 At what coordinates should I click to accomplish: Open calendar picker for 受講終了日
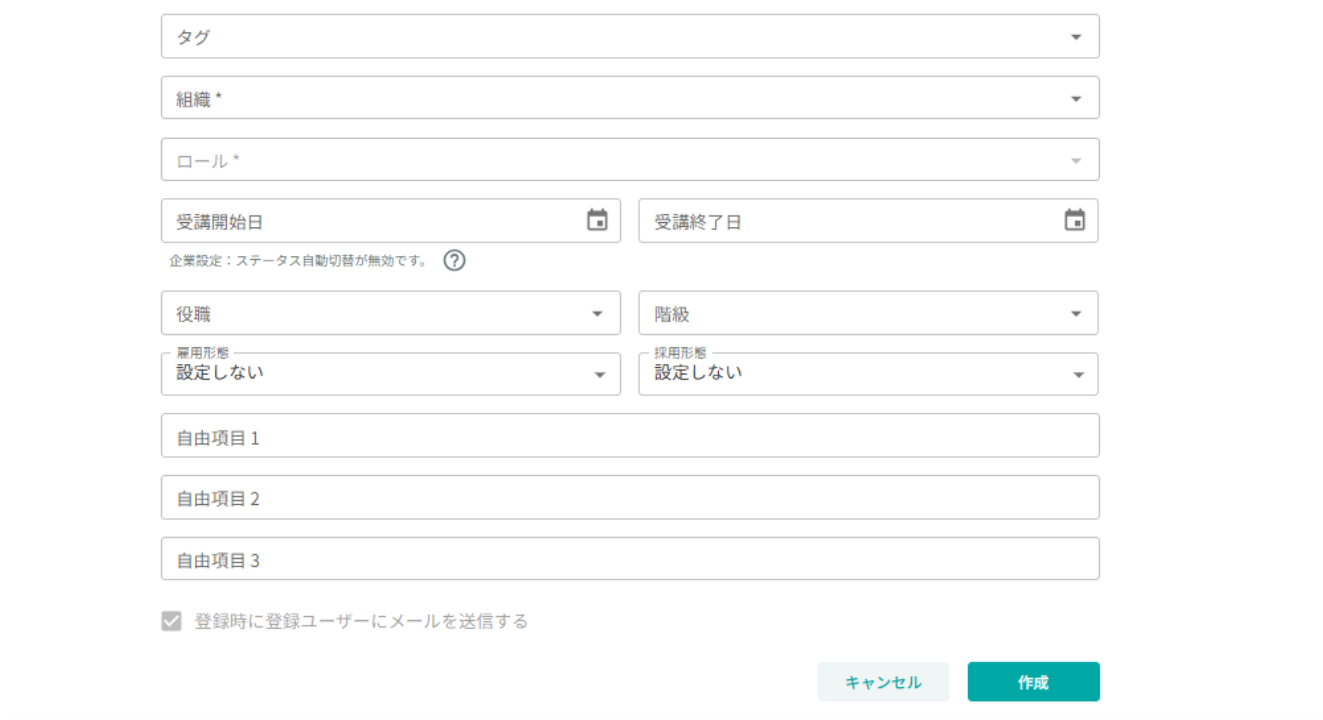click(1075, 221)
